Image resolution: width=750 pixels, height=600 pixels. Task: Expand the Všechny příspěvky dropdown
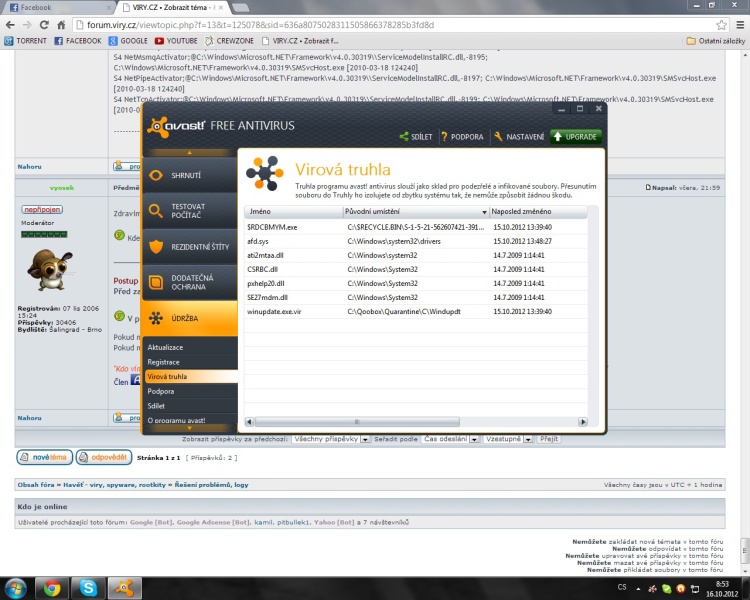pyautogui.click(x=364, y=439)
